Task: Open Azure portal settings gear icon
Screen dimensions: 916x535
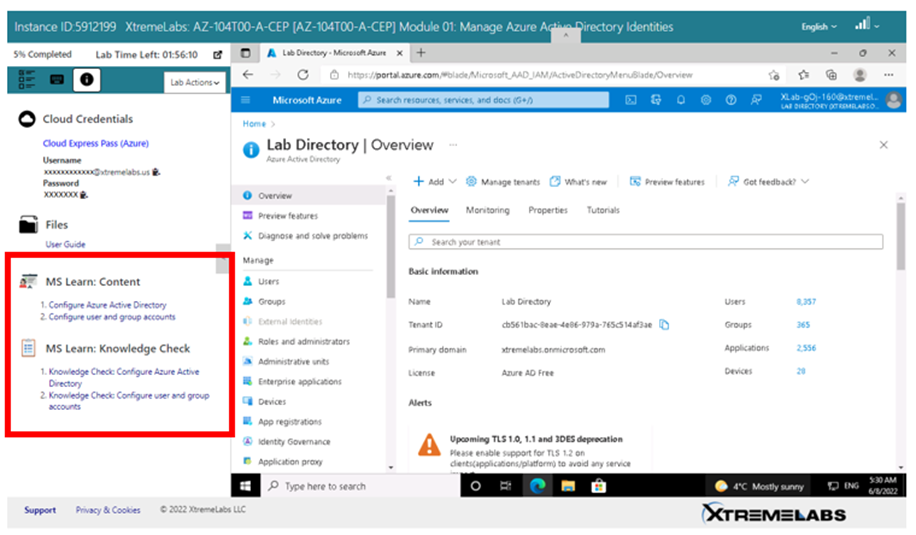Action: click(706, 100)
